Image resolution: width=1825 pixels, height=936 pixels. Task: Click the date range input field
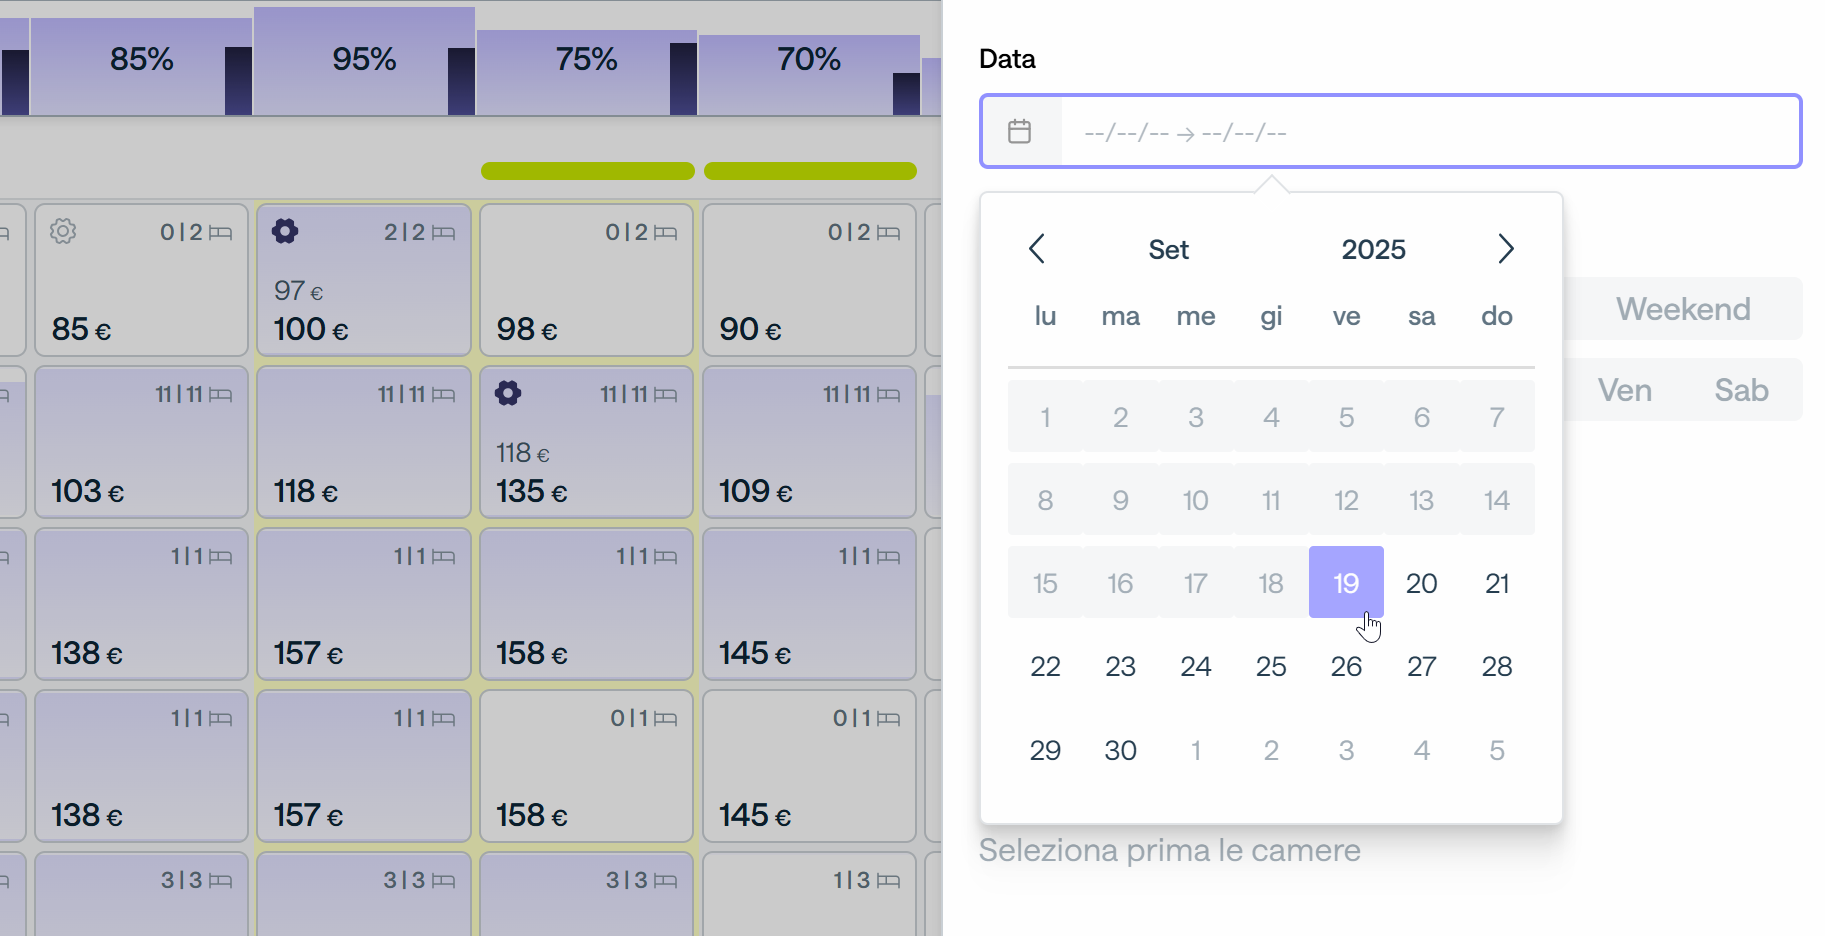pos(1391,131)
